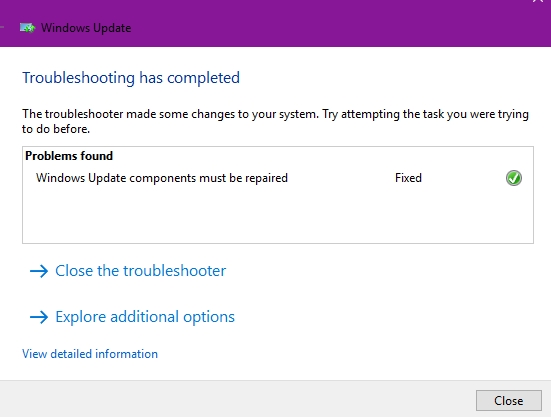551x417 pixels.
Task: Click the Windows Update title bar icon
Action: pos(27,28)
